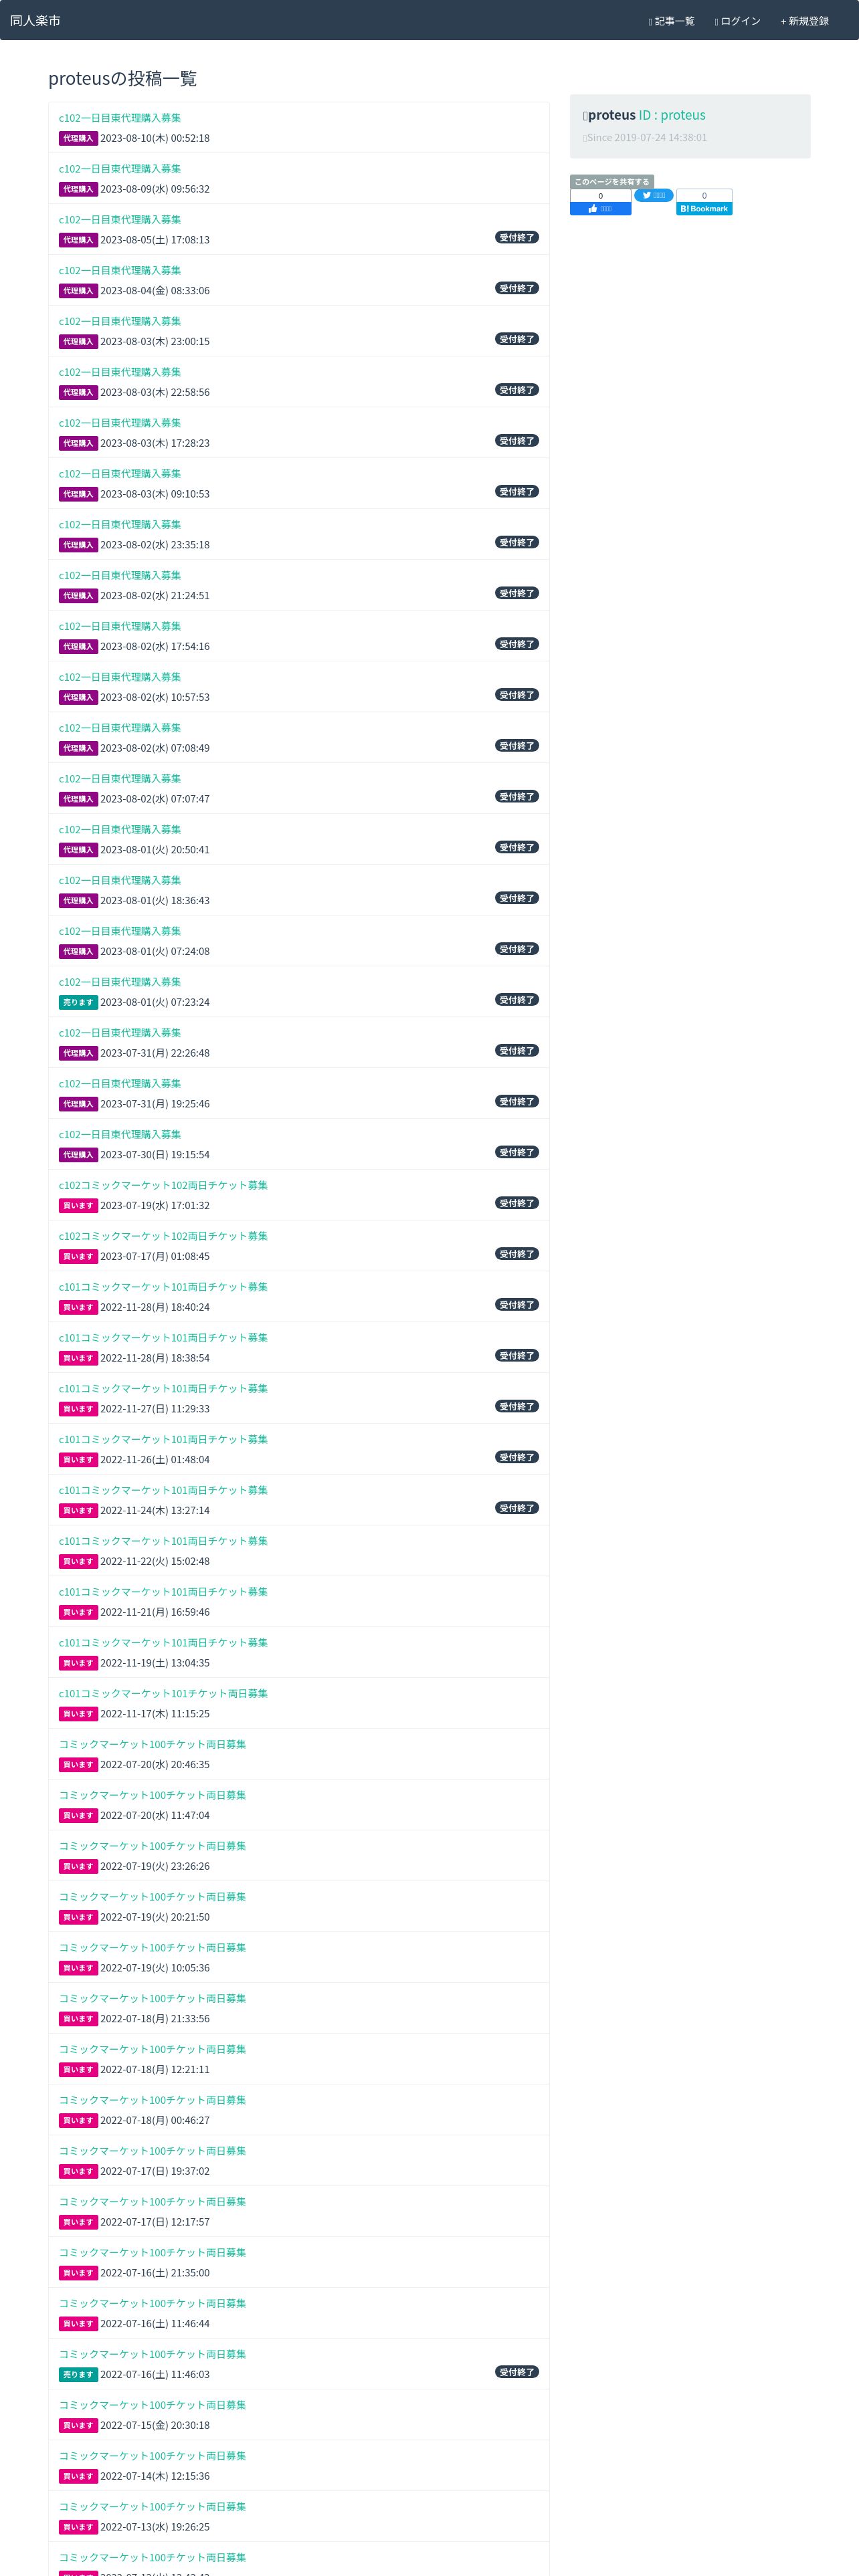Open c102コミックマーケット102両日チケット募集 dated 2023-07-17

click(163, 1236)
